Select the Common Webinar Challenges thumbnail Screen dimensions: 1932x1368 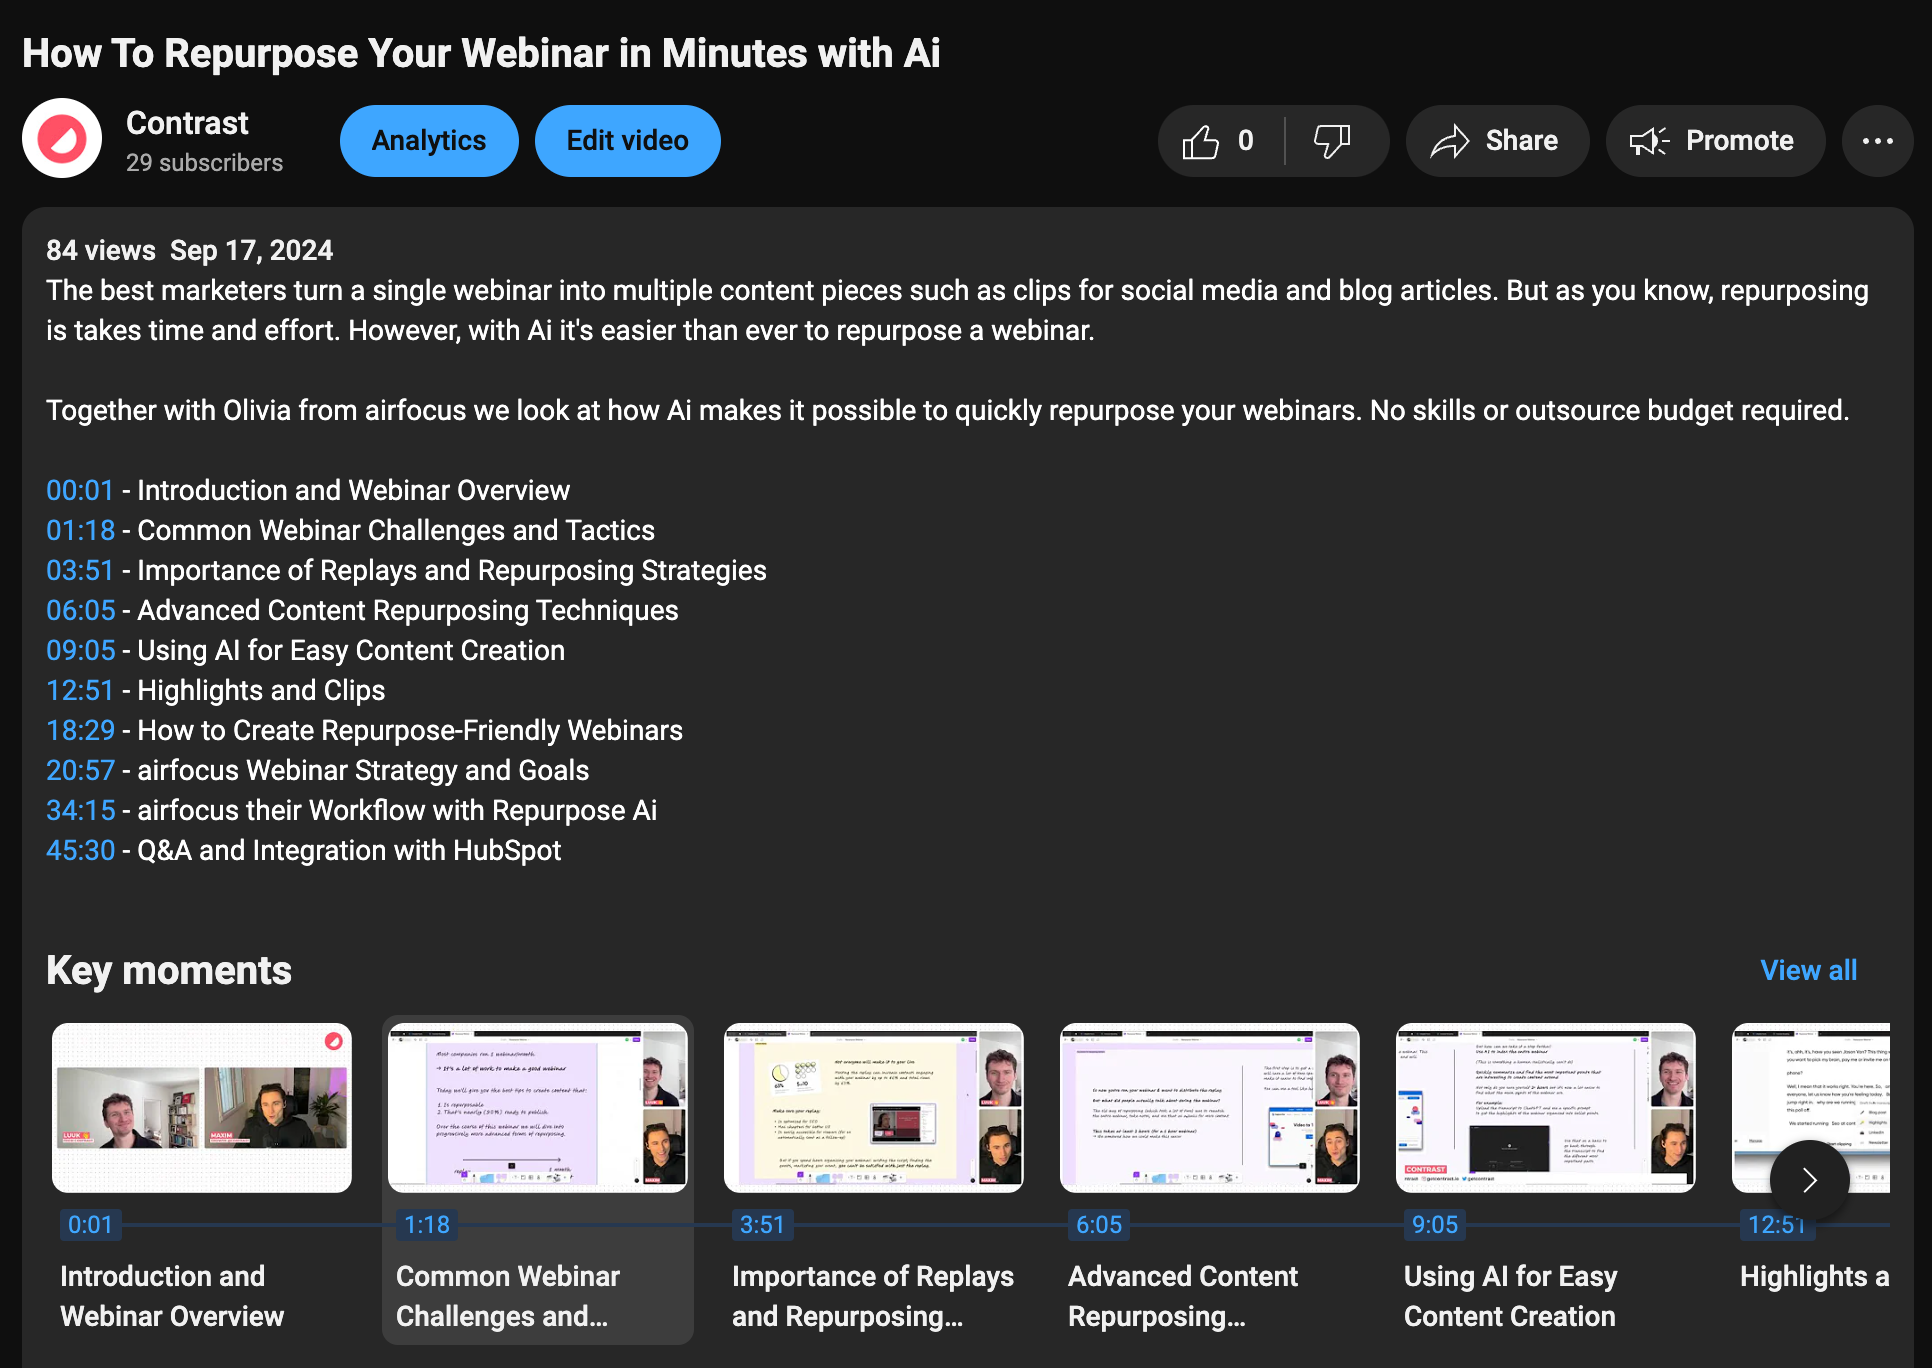(537, 1108)
